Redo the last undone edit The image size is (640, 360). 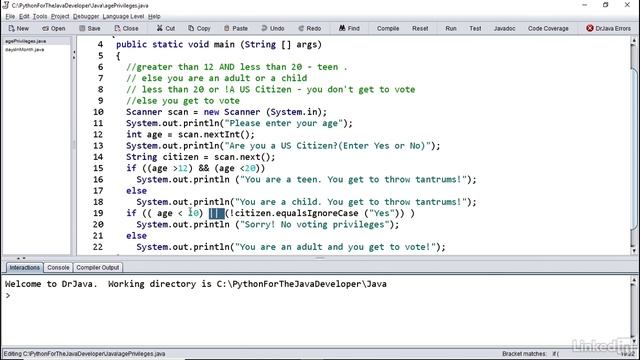pos(309,28)
